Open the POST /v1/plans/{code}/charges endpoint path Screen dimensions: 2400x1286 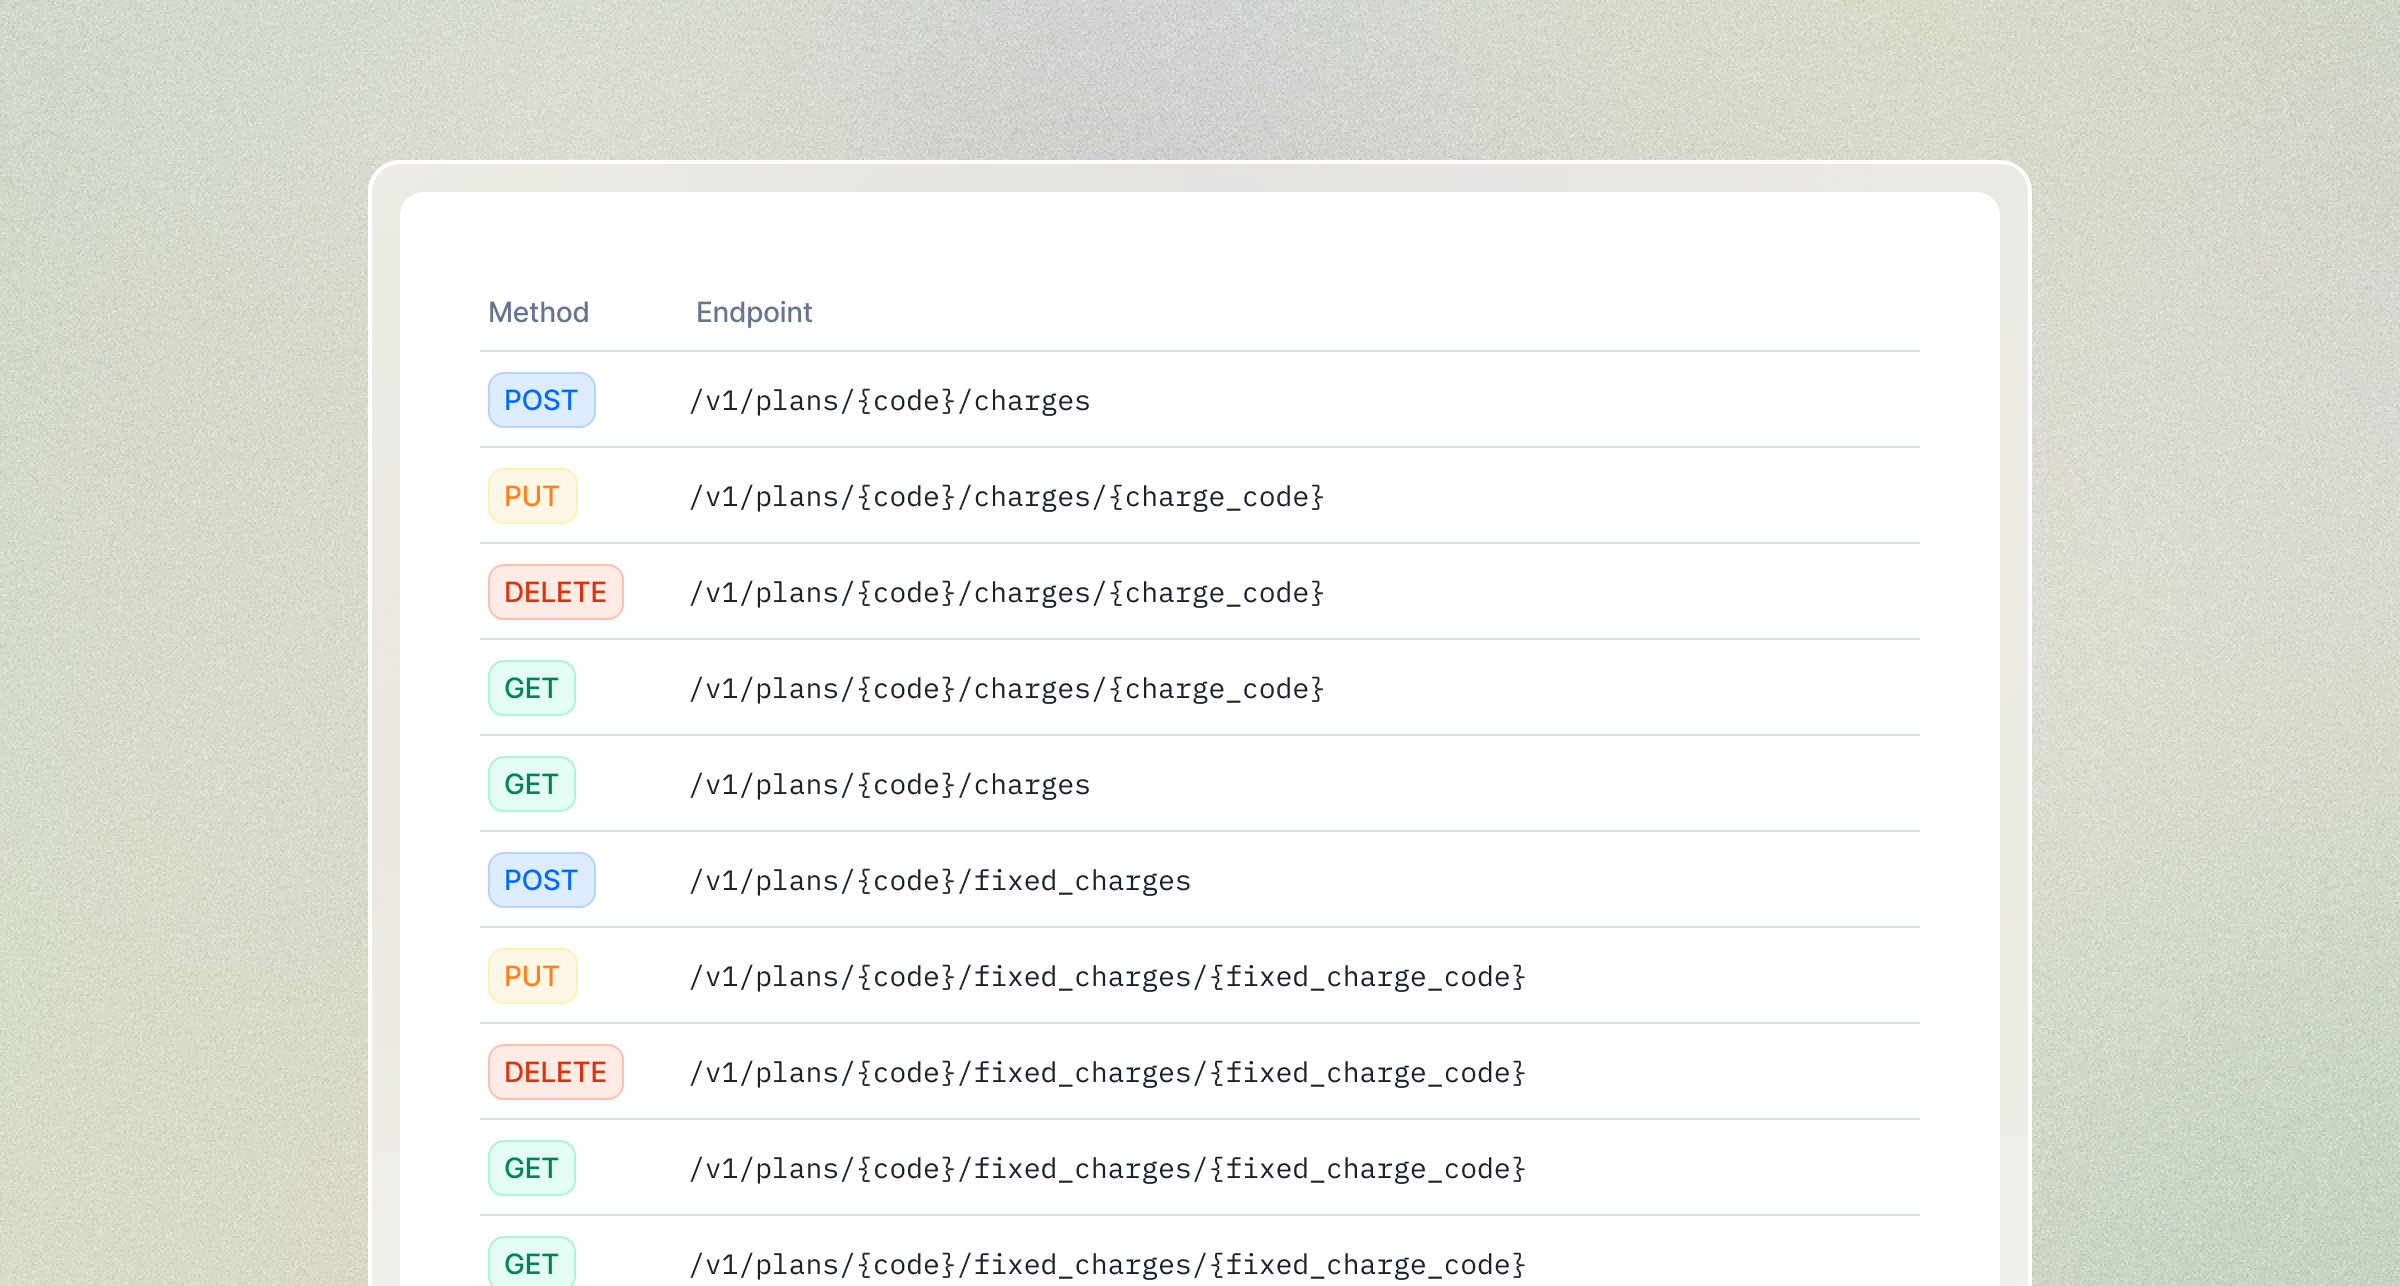tap(889, 401)
